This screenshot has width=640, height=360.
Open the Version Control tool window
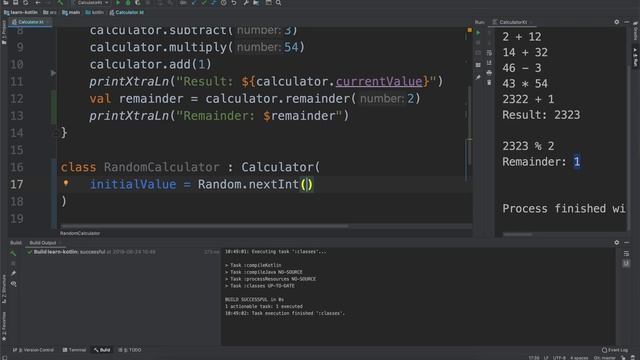click(33, 350)
